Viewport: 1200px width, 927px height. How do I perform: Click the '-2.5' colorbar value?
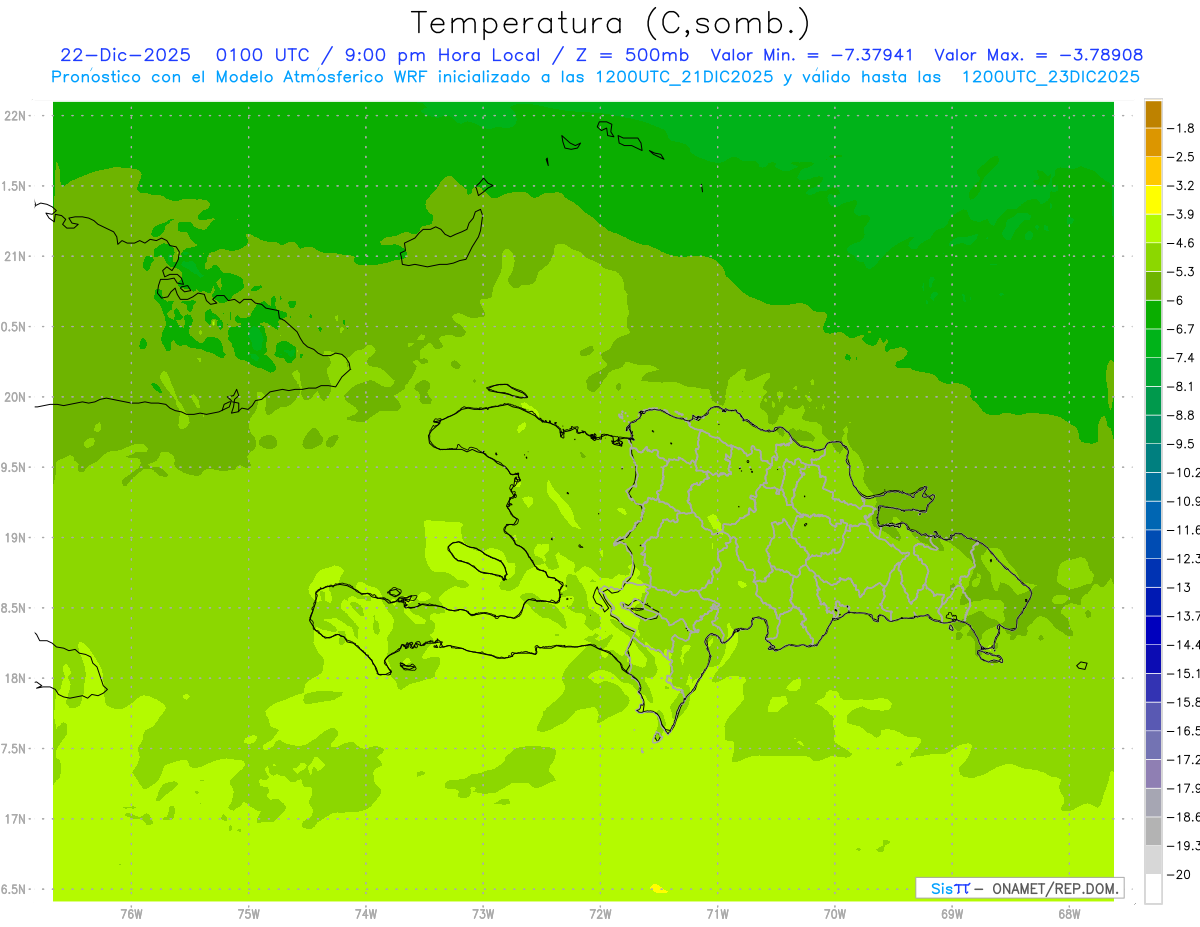point(1181,157)
